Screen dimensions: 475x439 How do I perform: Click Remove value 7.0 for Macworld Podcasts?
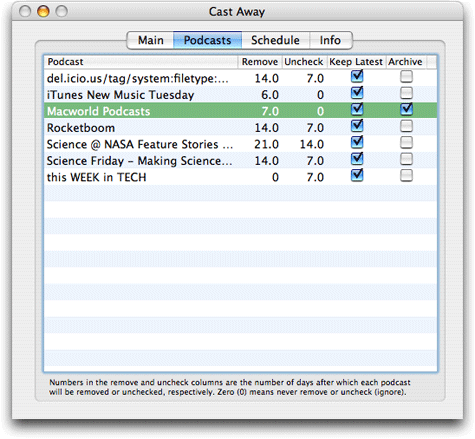click(270, 111)
